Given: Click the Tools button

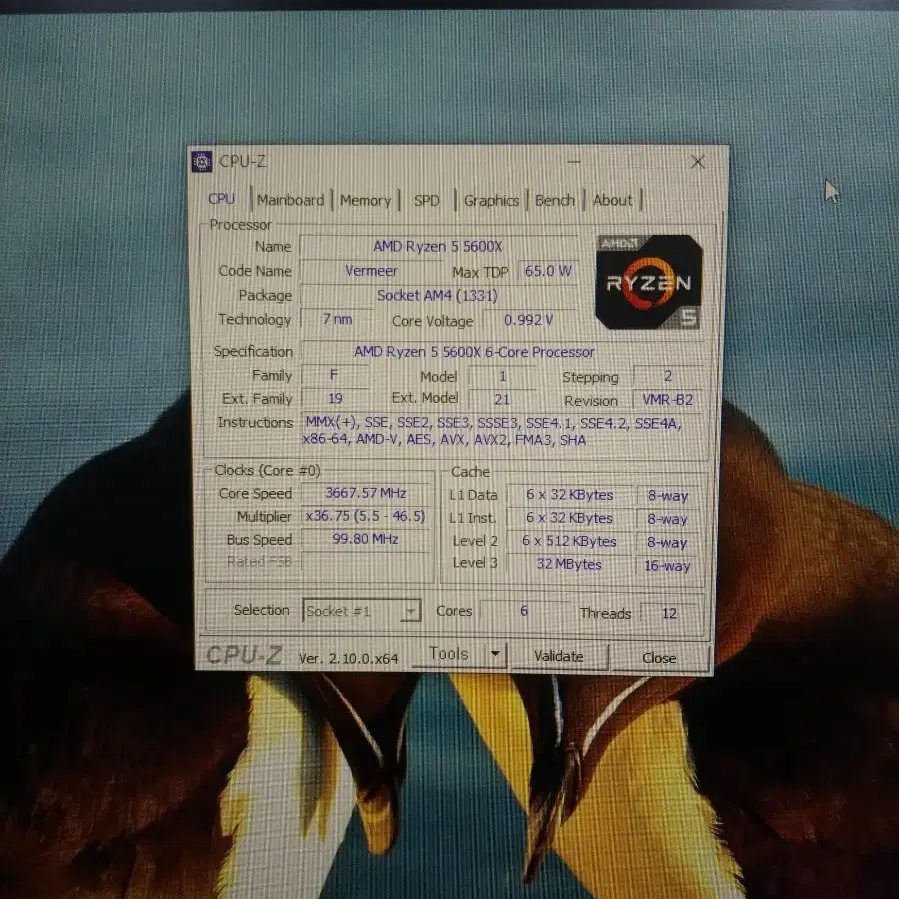Looking at the screenshot, I should pos(449,654).
